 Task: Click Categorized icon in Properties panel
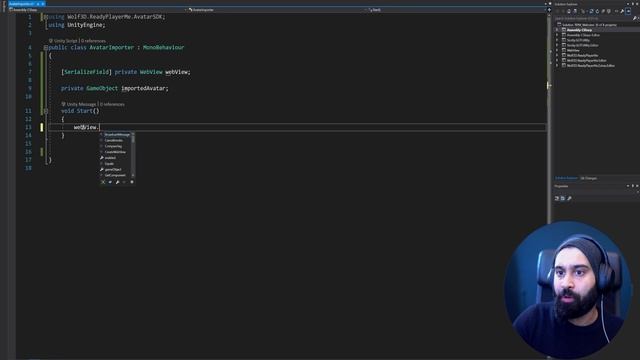click(556, 198)
